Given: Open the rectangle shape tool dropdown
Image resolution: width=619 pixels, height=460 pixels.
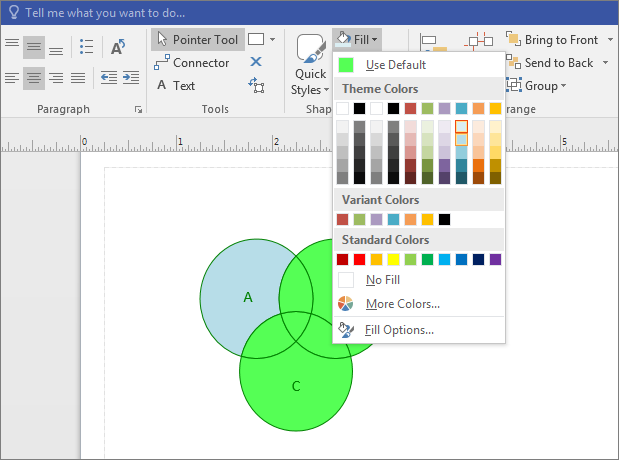Looking at the screenshot, I should click(272, 40).
